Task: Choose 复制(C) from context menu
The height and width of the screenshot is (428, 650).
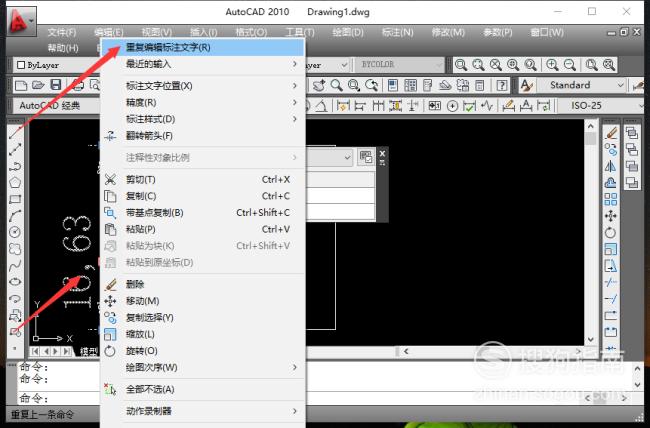Action: [x=203, y=196]
